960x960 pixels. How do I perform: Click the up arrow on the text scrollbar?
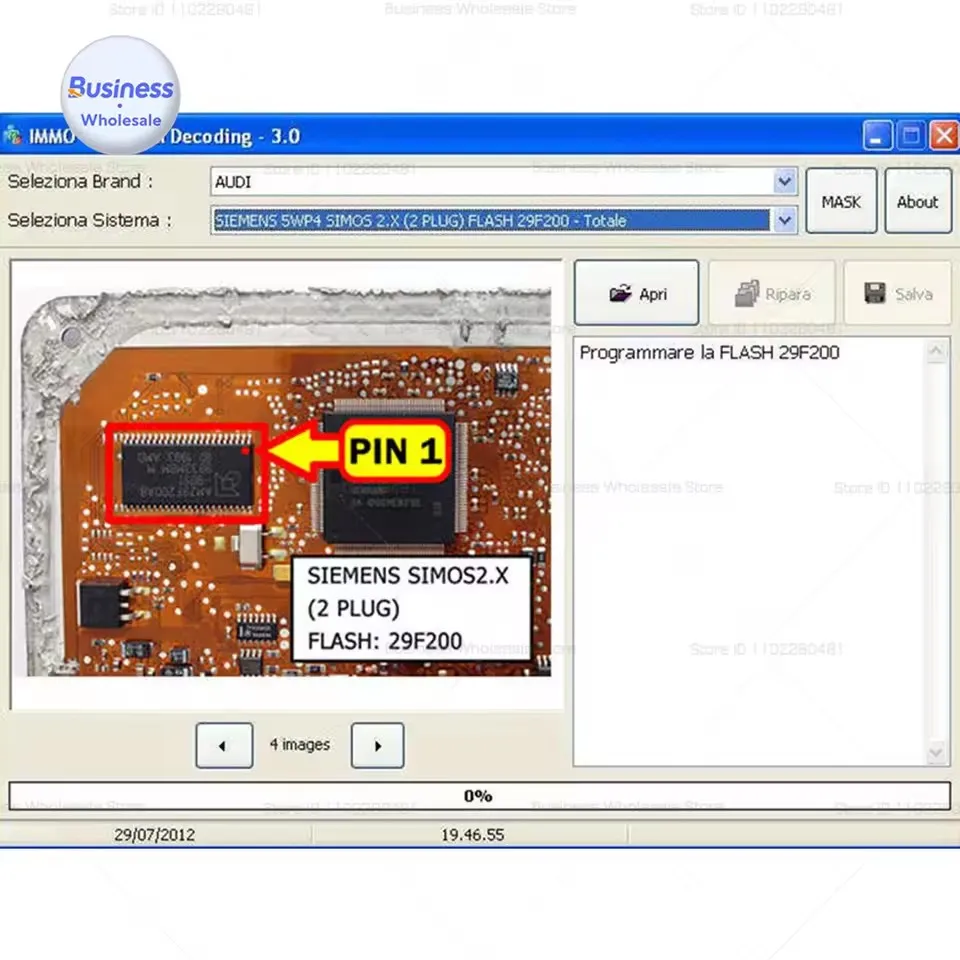[x=936, y=350]
